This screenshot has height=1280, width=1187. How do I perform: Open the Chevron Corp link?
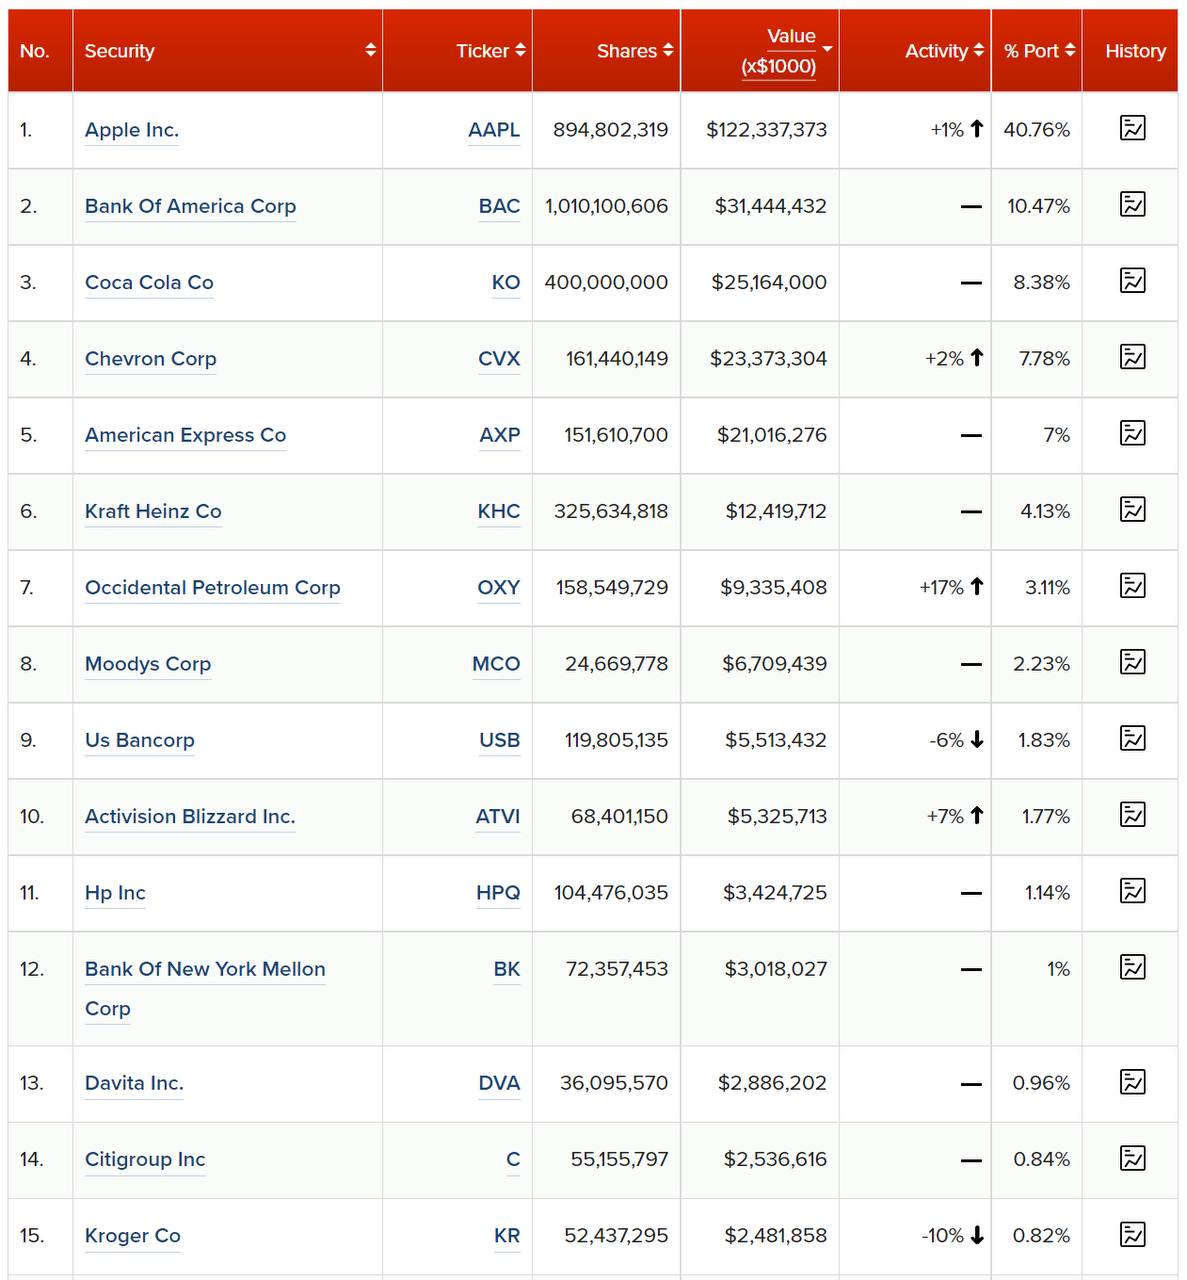click(150, 358)
